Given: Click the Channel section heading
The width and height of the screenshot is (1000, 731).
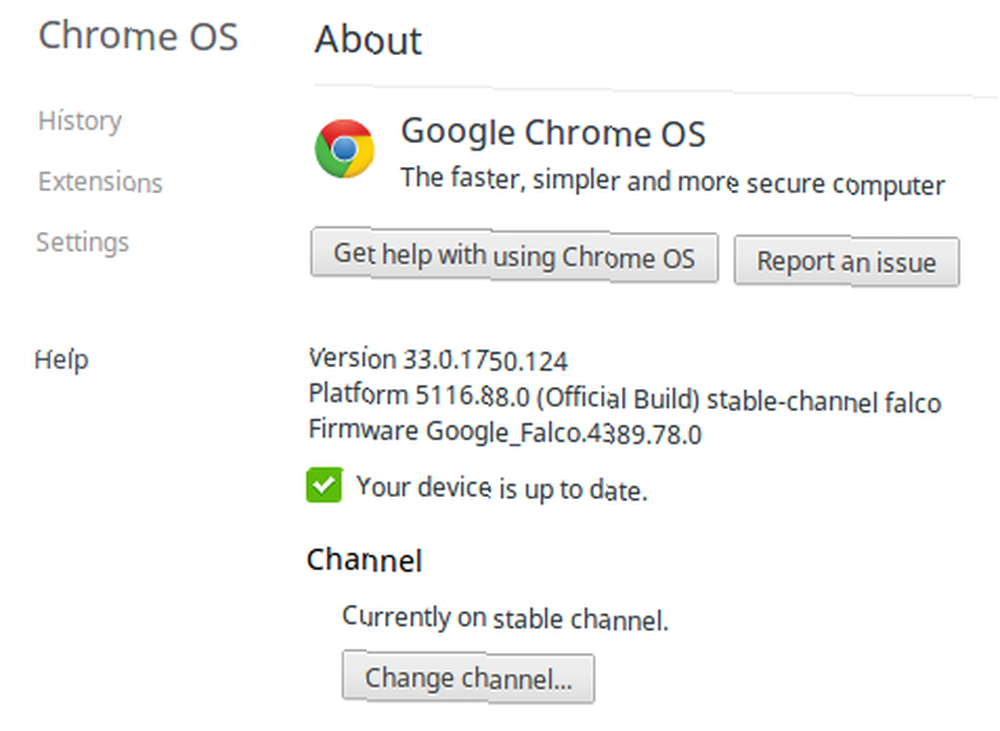Looking at the screenshot, I should pos(364,561).
